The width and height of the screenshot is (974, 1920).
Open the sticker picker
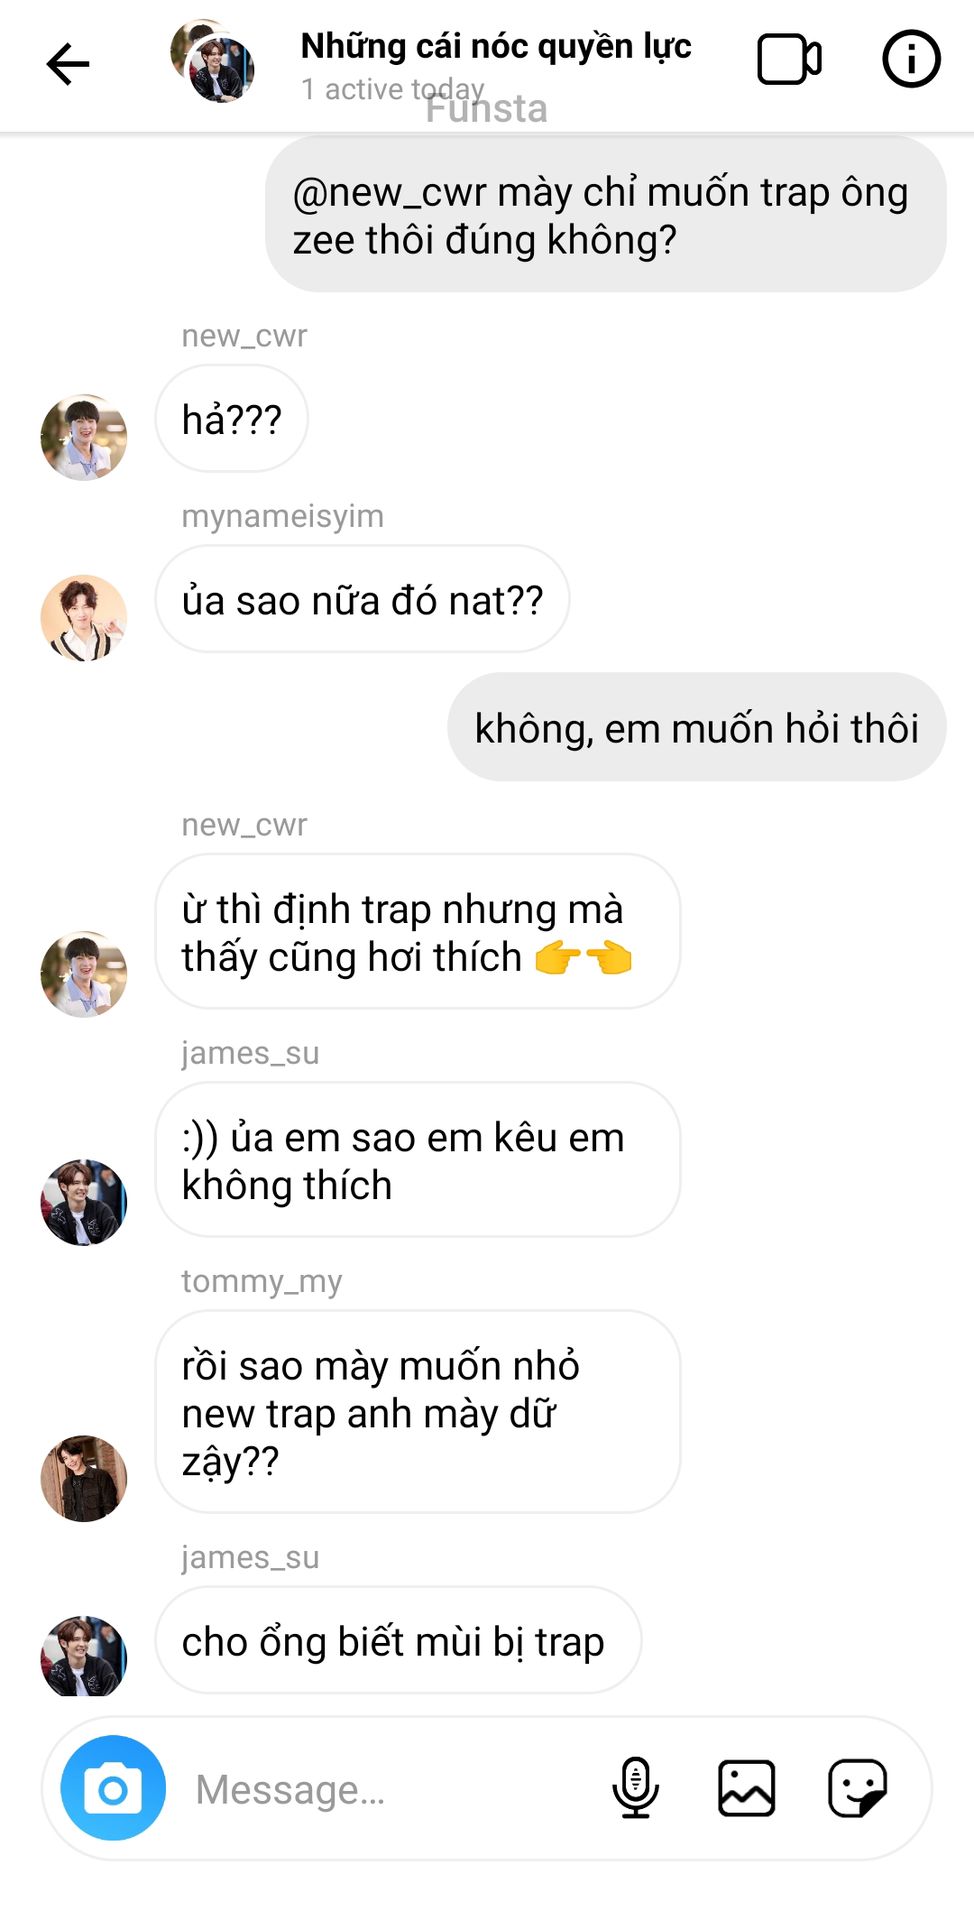[857, 1788]
